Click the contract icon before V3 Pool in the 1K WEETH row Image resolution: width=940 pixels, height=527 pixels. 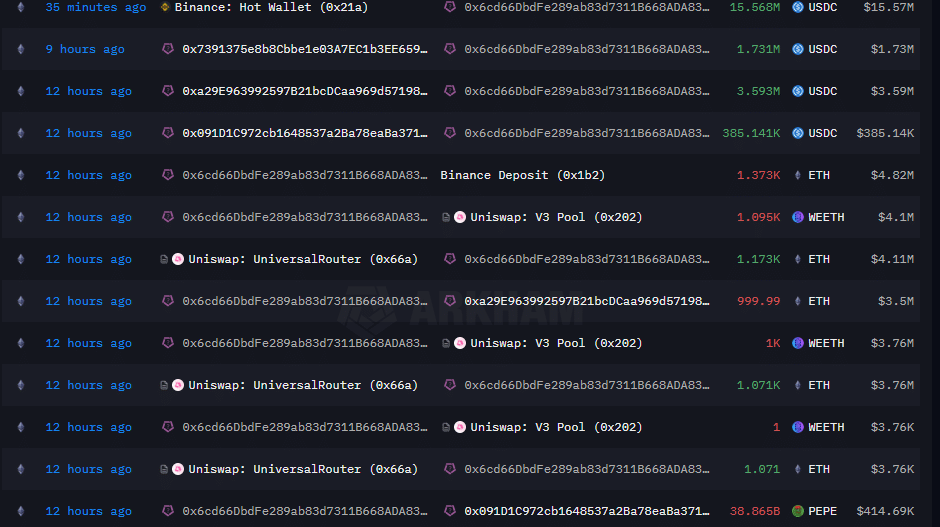click(445, 343)
